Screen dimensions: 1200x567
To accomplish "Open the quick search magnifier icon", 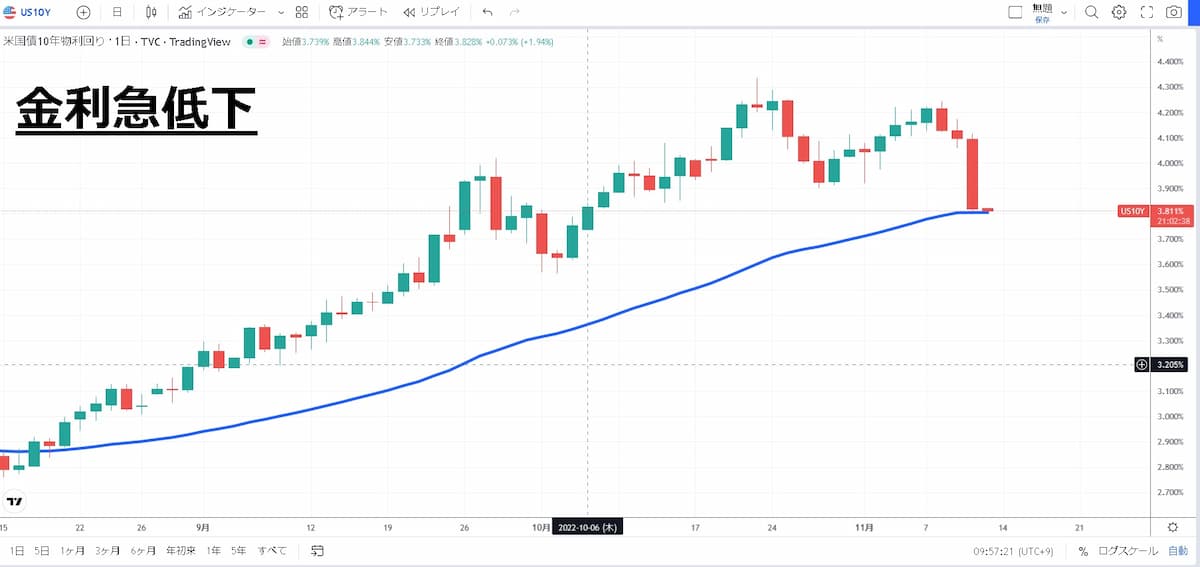I will point(1091,13).
